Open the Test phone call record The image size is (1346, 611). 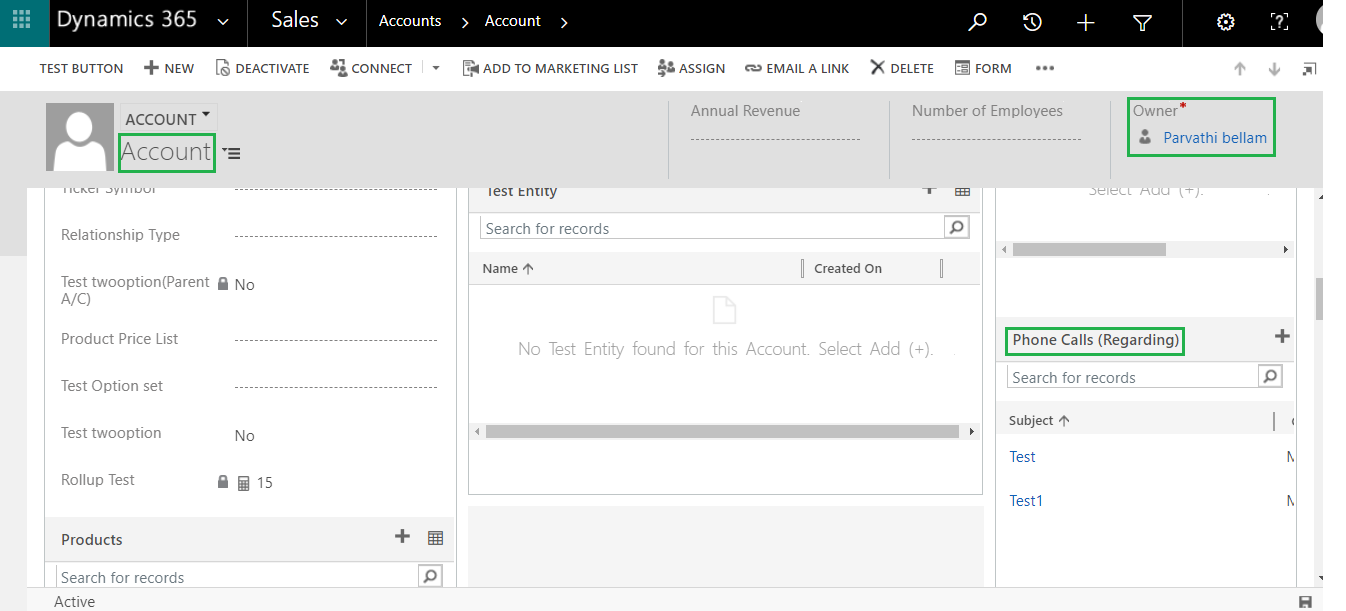coord(1022,457)
